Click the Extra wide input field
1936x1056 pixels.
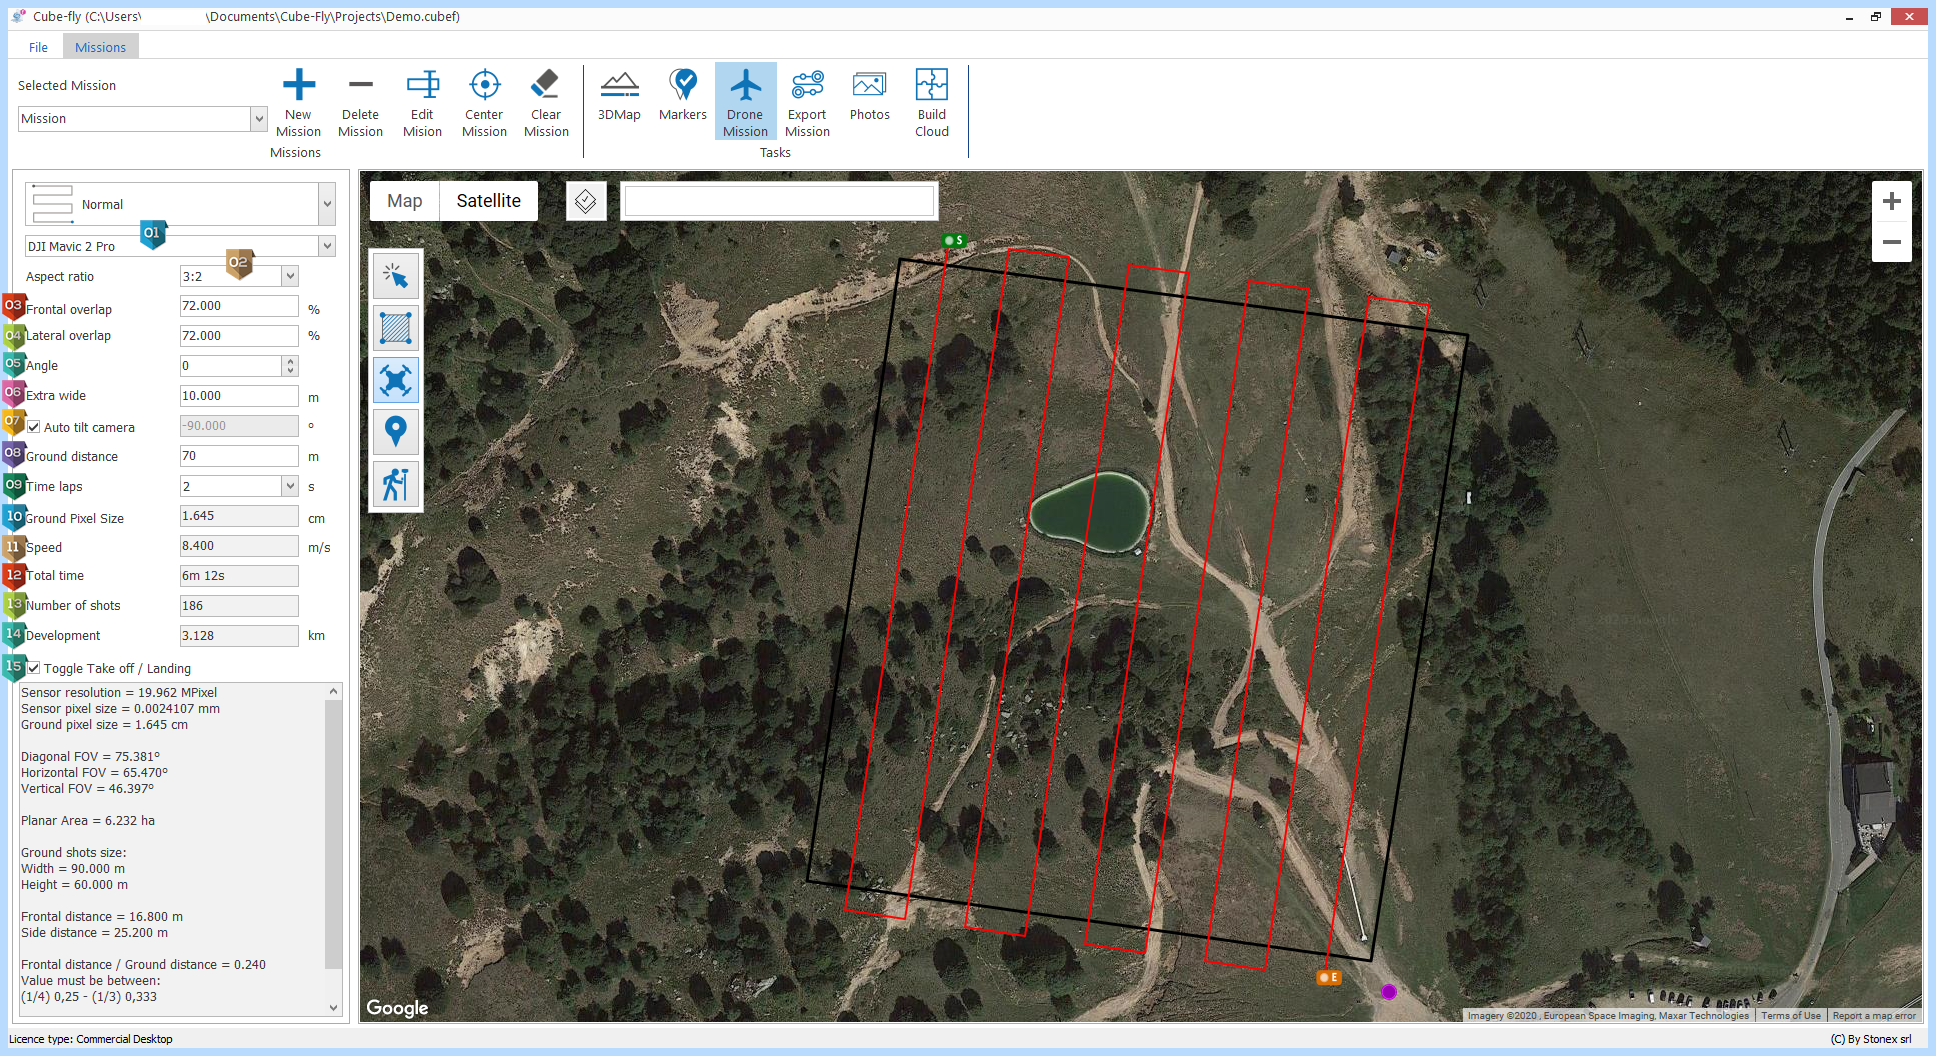[239, 396]
